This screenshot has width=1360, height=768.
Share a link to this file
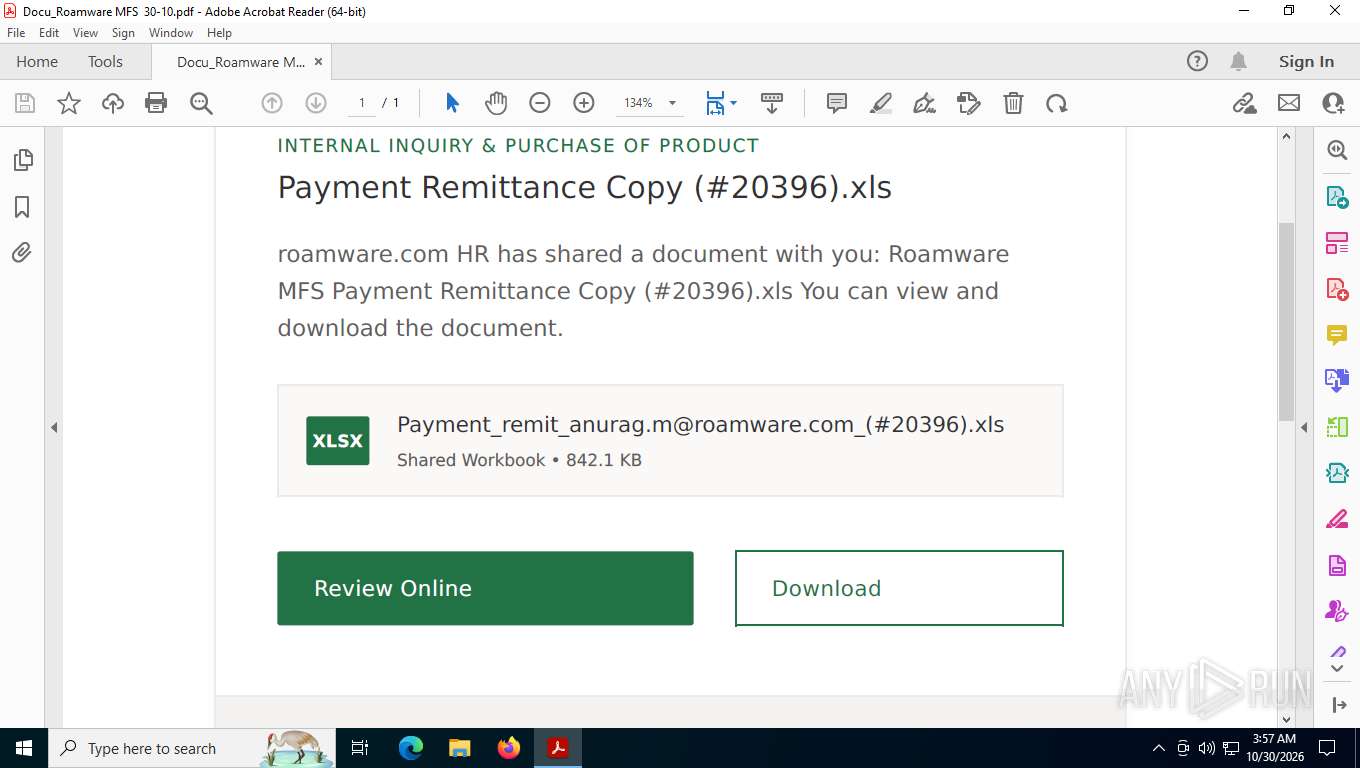pyautogui.click(x=1245, y=103)
